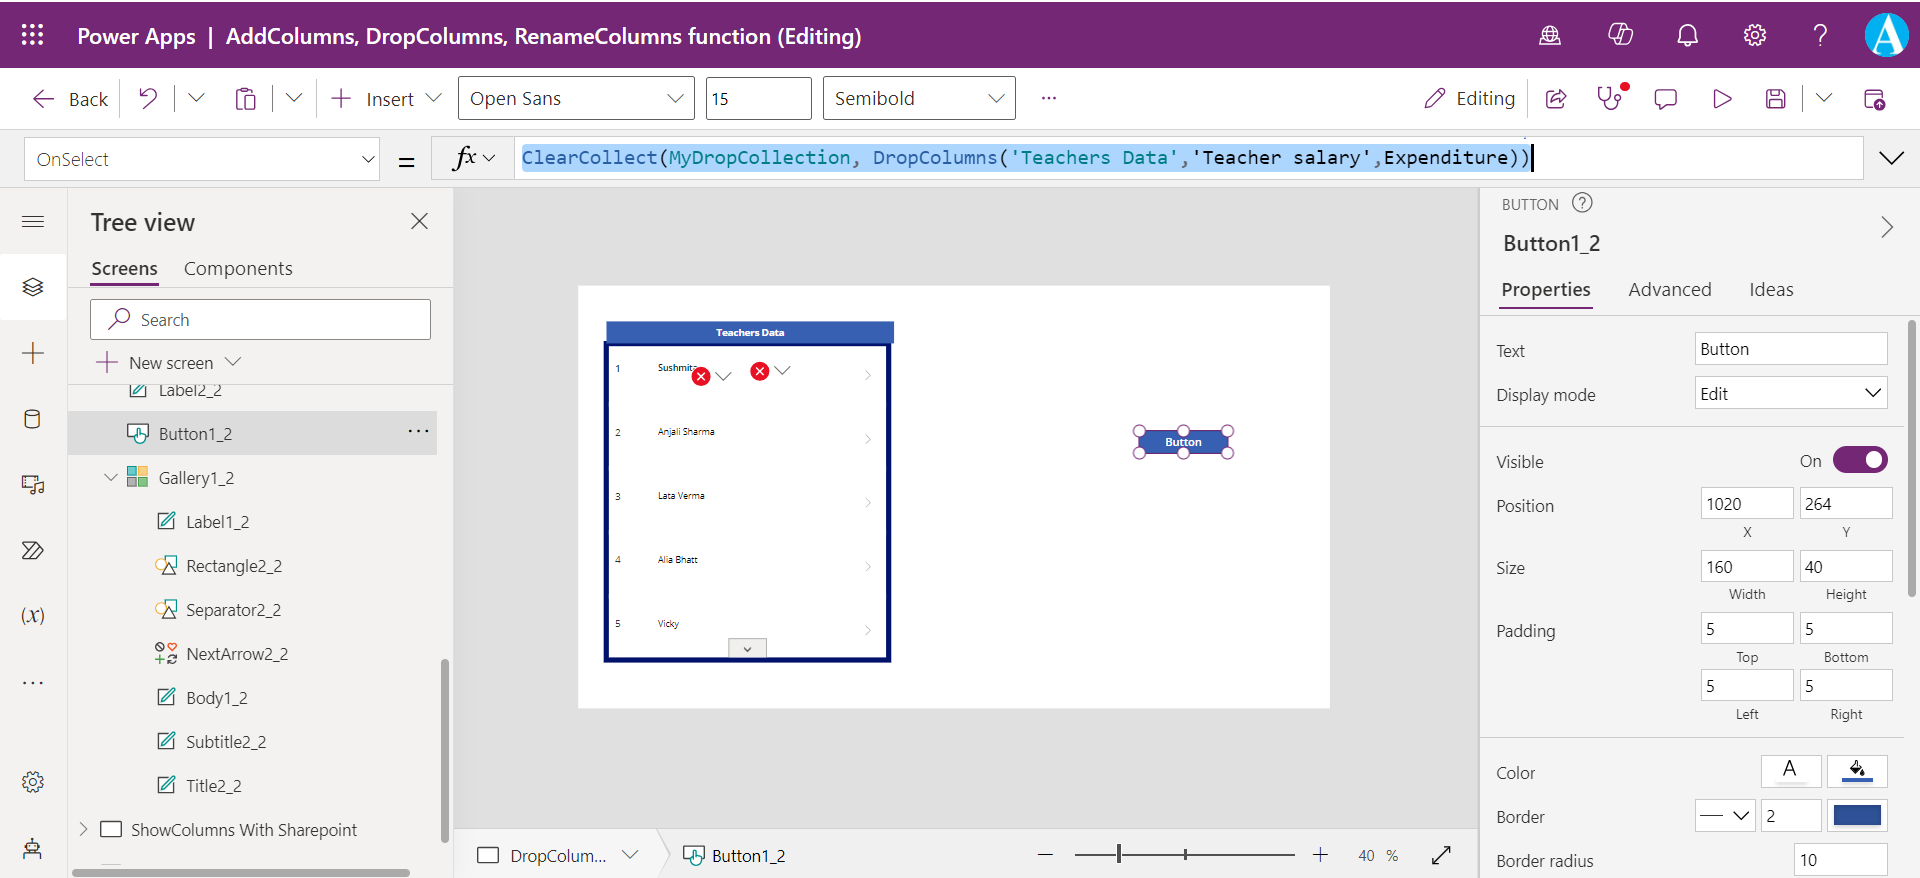The width and height of the screenshot is (1920, 878).
Task: Click the Save icon in toolbar
Action: [1775, 98]
